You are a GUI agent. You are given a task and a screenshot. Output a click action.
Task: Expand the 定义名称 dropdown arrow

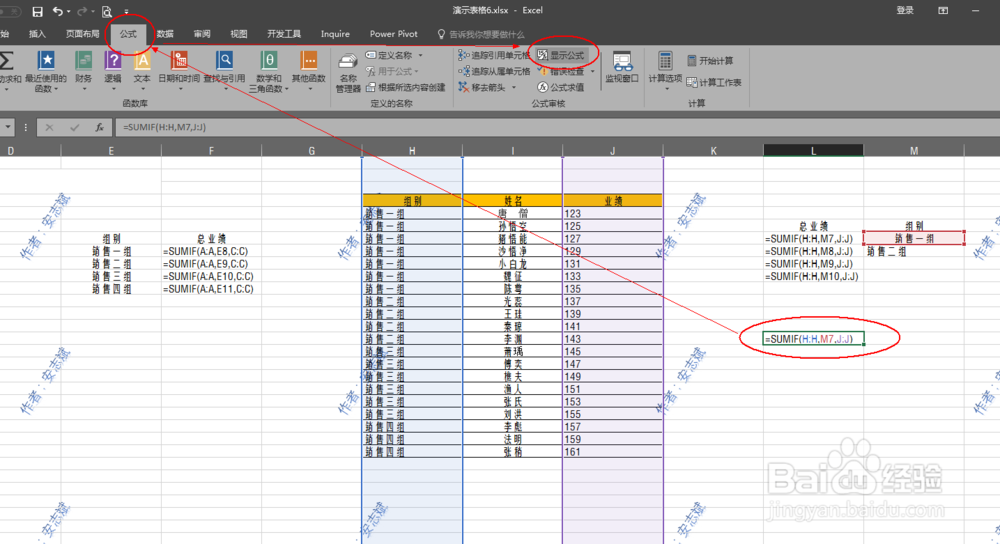point(420,55)
